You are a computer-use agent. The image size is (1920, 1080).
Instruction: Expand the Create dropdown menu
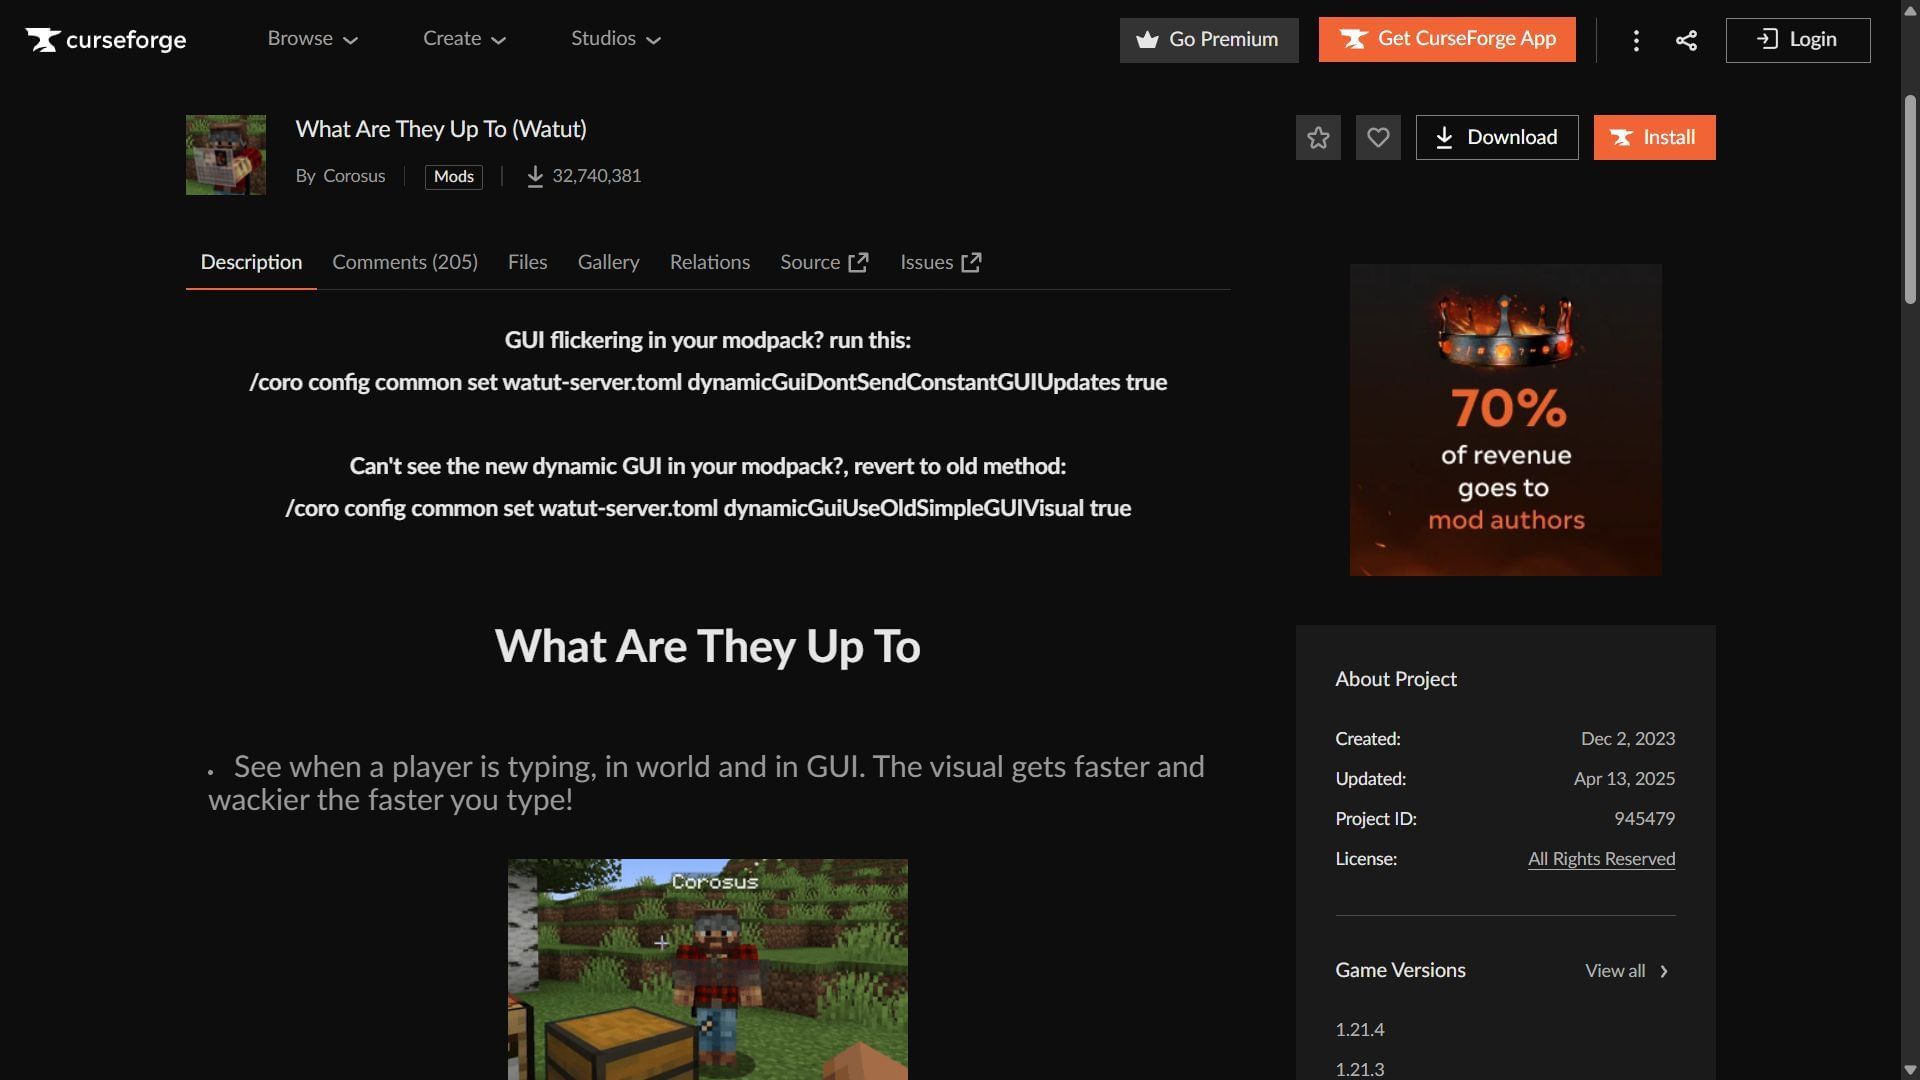[464, 39]
